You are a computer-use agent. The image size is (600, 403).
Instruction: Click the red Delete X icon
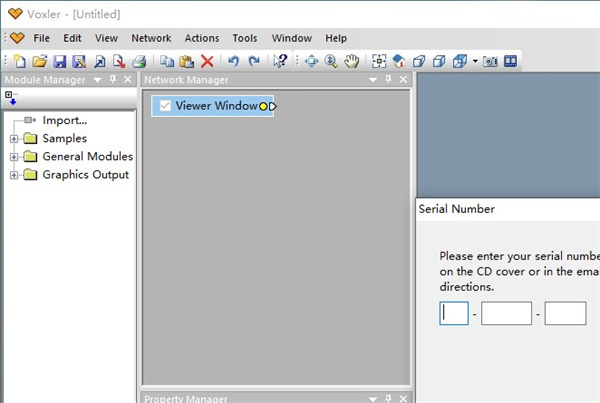[x=207, y=61]
